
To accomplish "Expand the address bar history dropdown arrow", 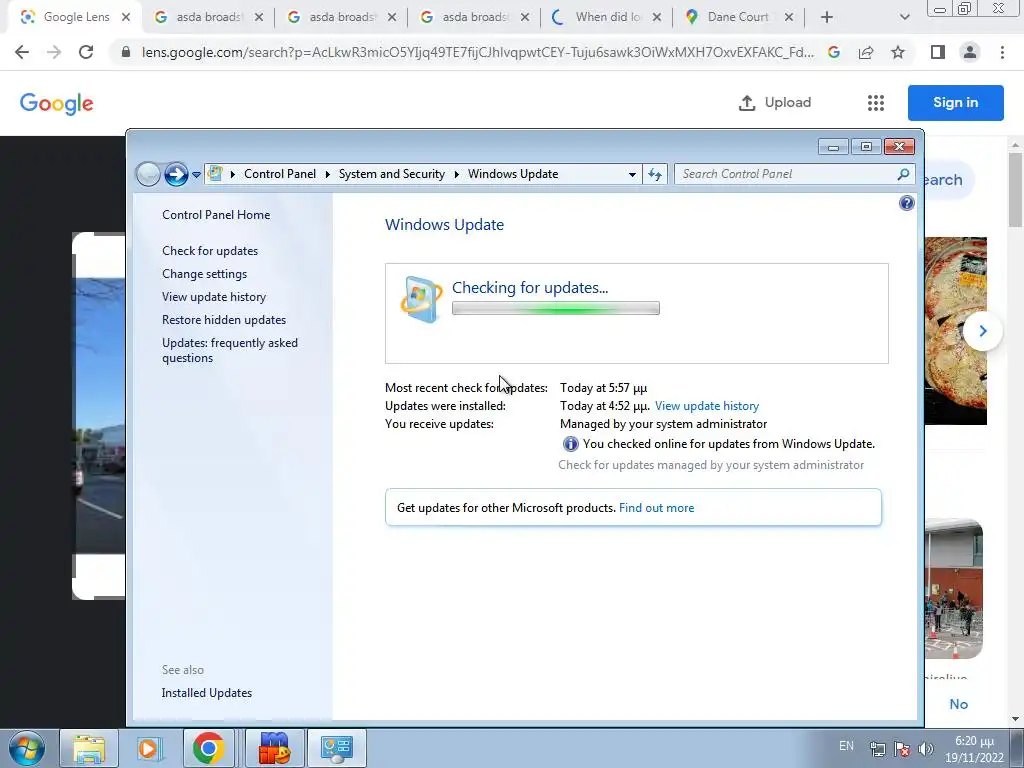I will click(632, 174).
